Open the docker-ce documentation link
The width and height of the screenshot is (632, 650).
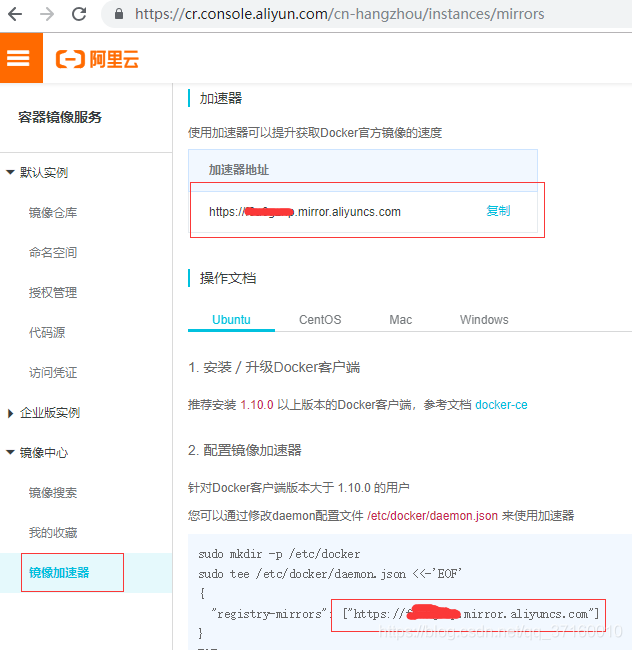click(501, 405)
